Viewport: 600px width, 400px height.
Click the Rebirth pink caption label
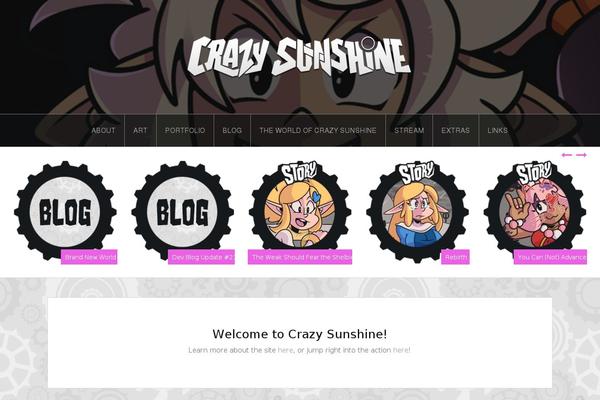coord(455,257)
